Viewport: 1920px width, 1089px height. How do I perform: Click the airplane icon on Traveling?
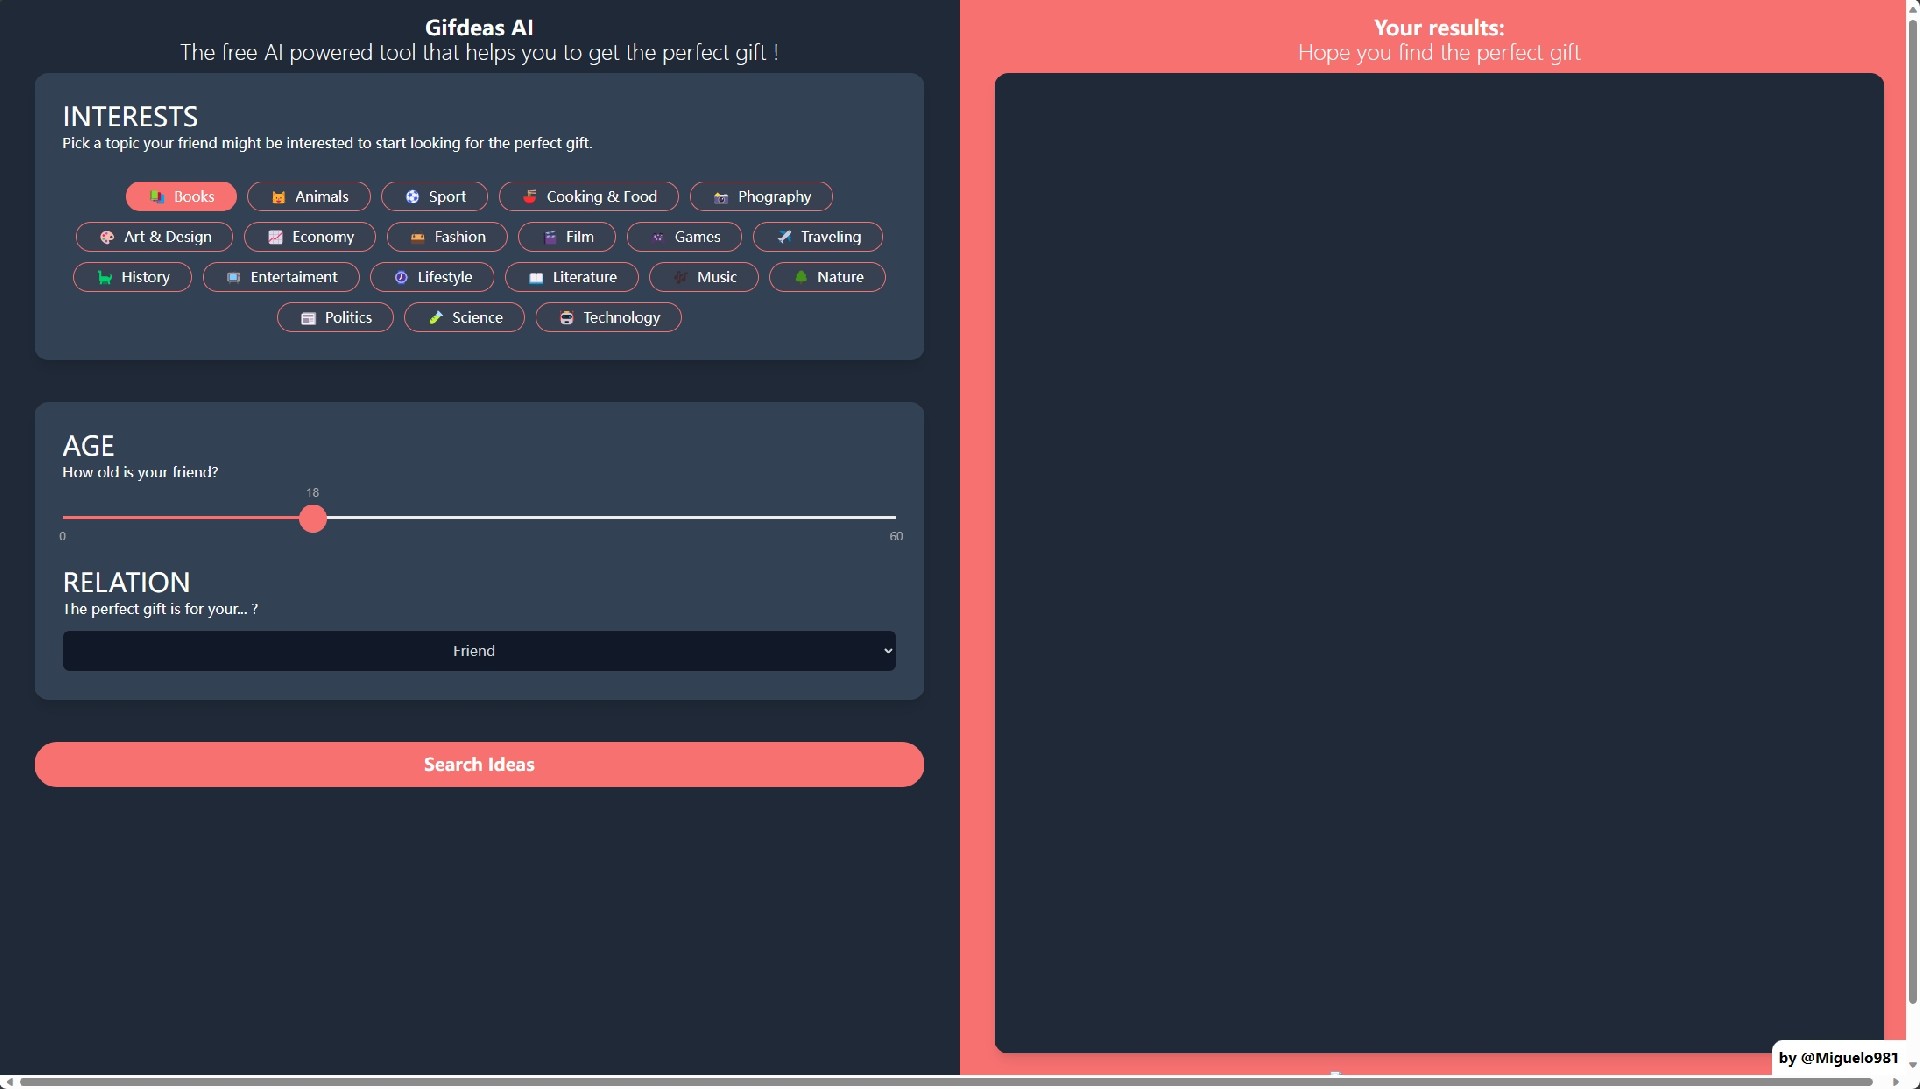coord(785,237)
